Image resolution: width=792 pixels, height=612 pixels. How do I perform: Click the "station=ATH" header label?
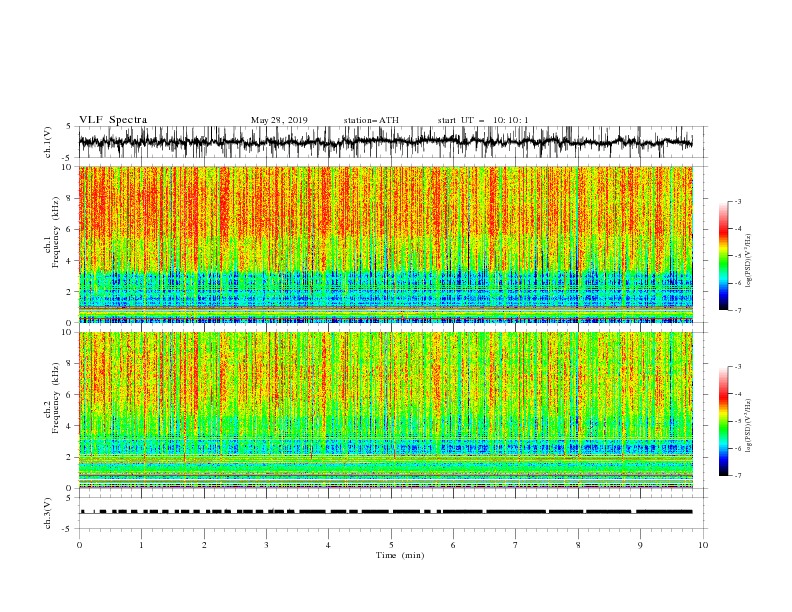[371, 120]
